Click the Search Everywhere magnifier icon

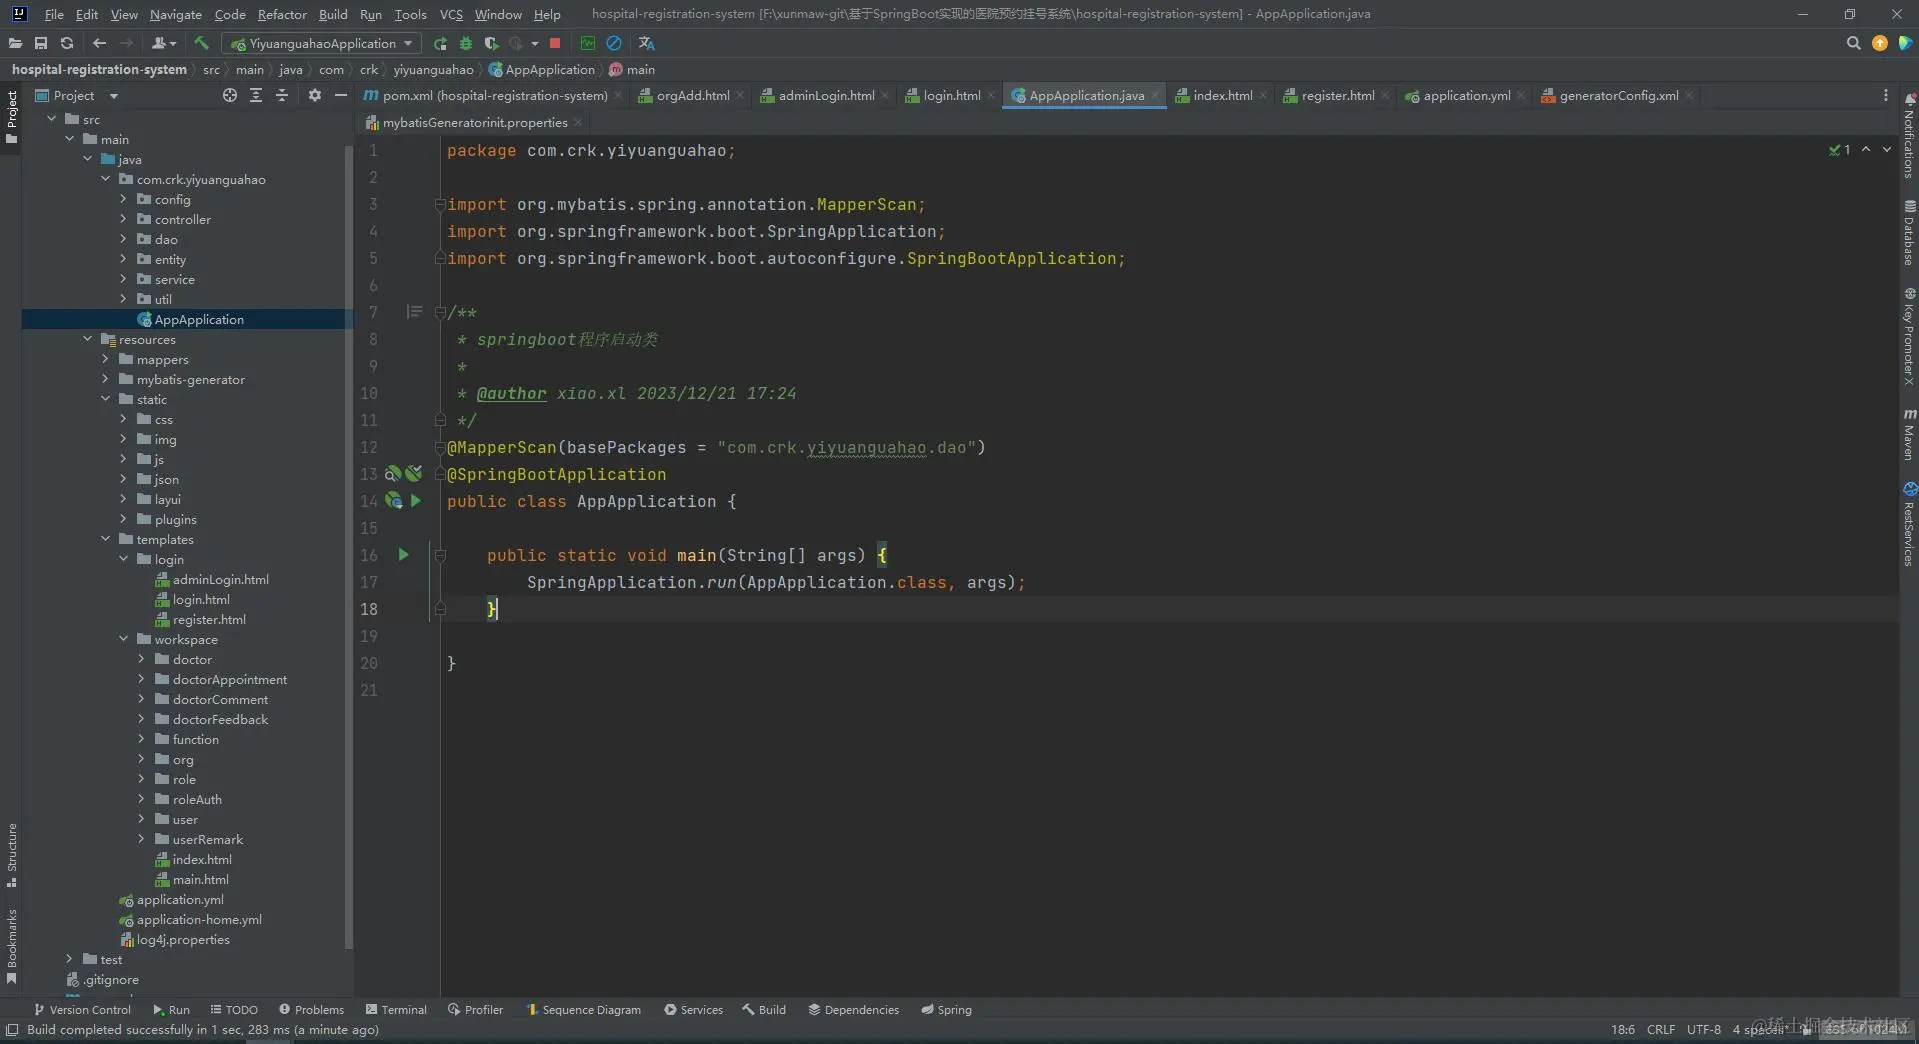(1853, 43)
